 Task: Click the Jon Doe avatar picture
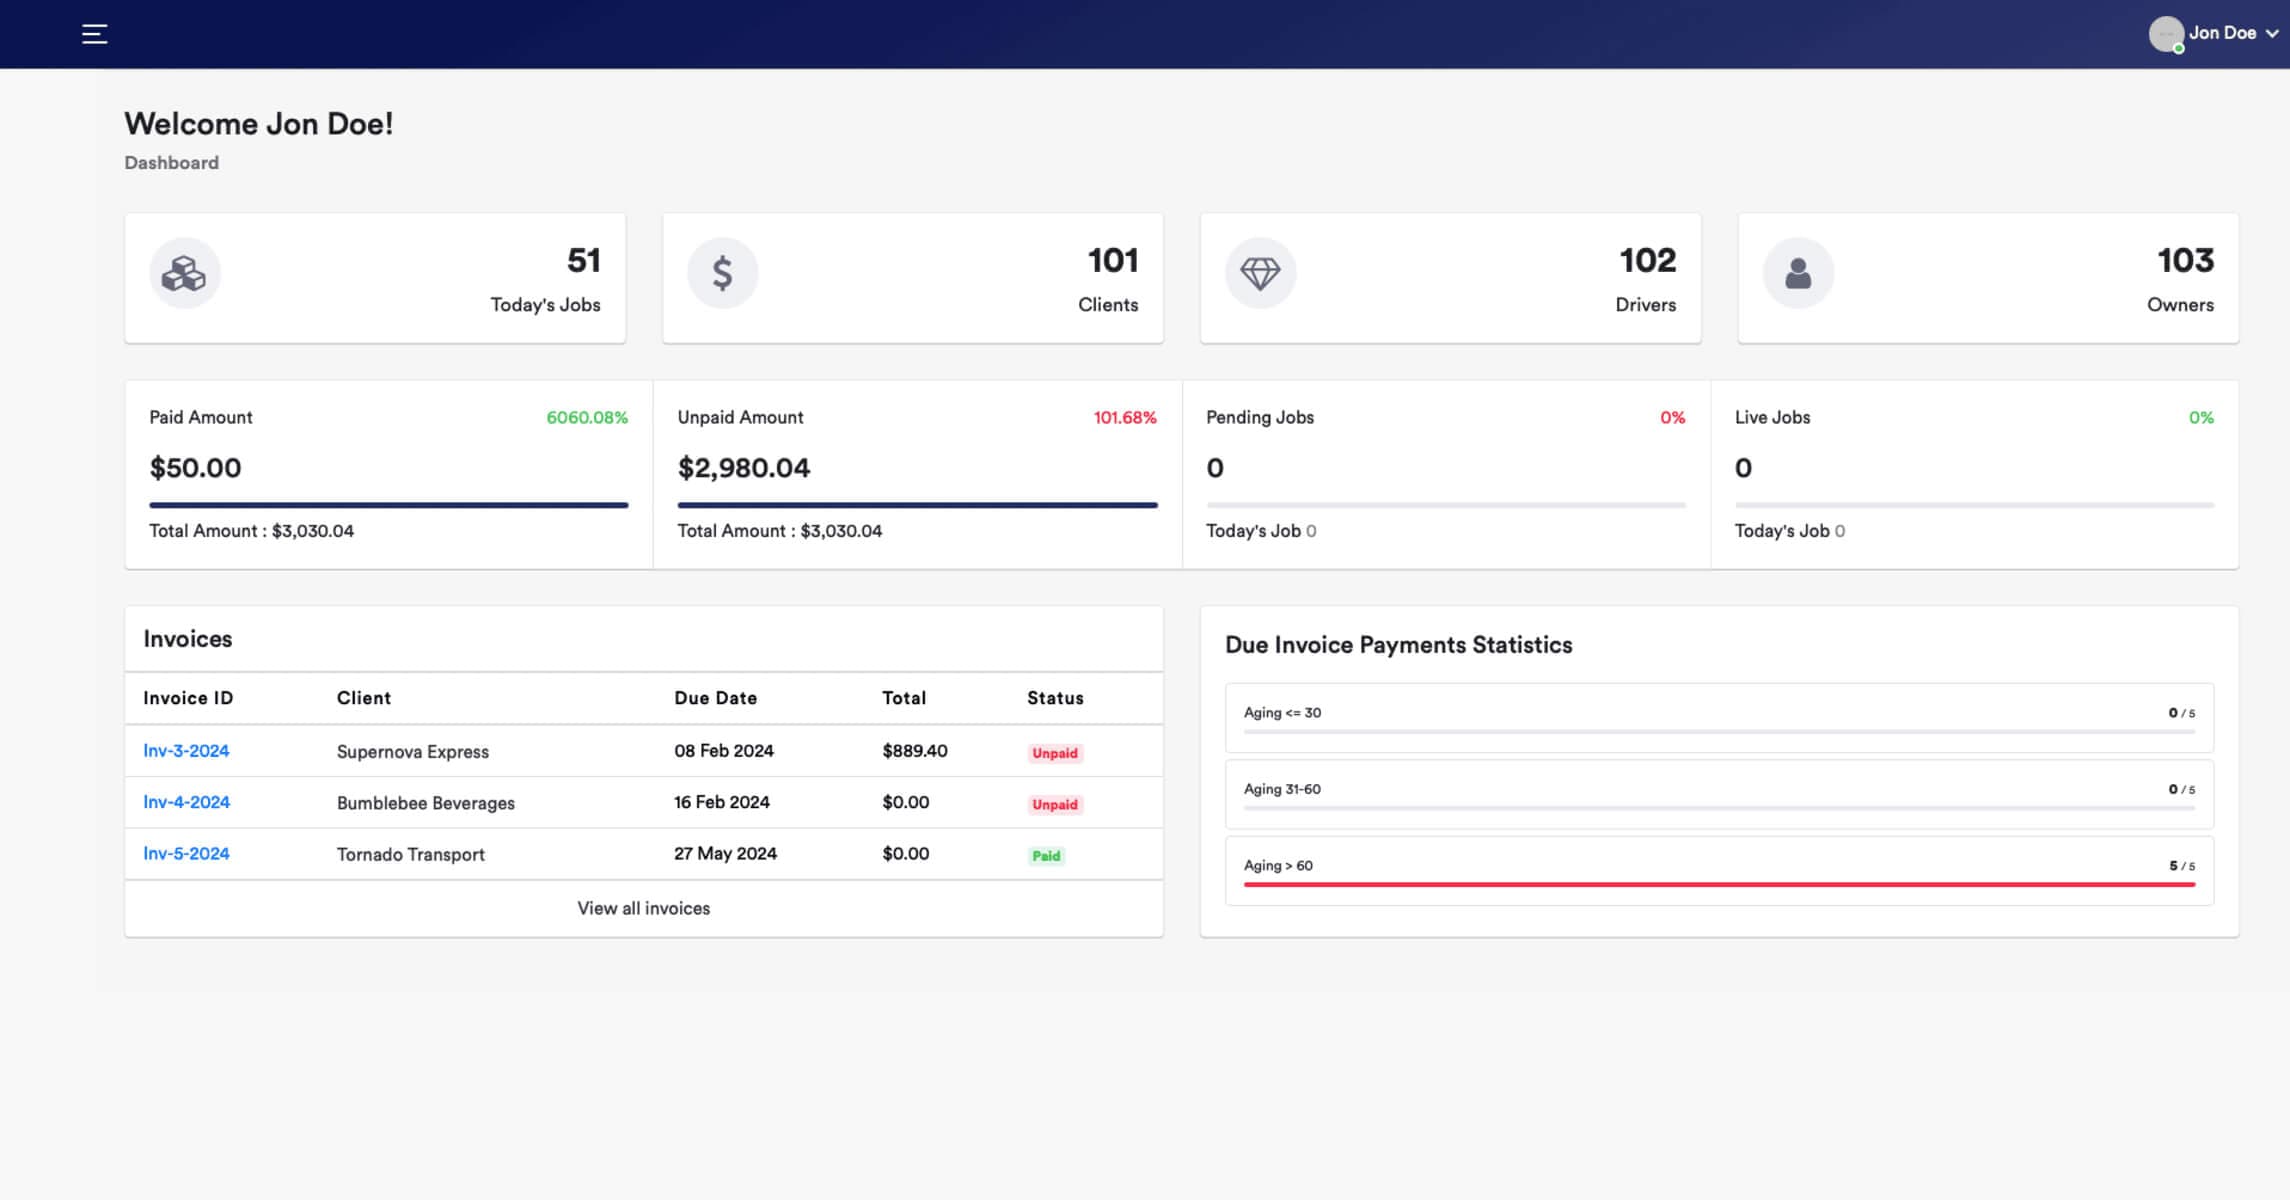[x=2165, y=34]
